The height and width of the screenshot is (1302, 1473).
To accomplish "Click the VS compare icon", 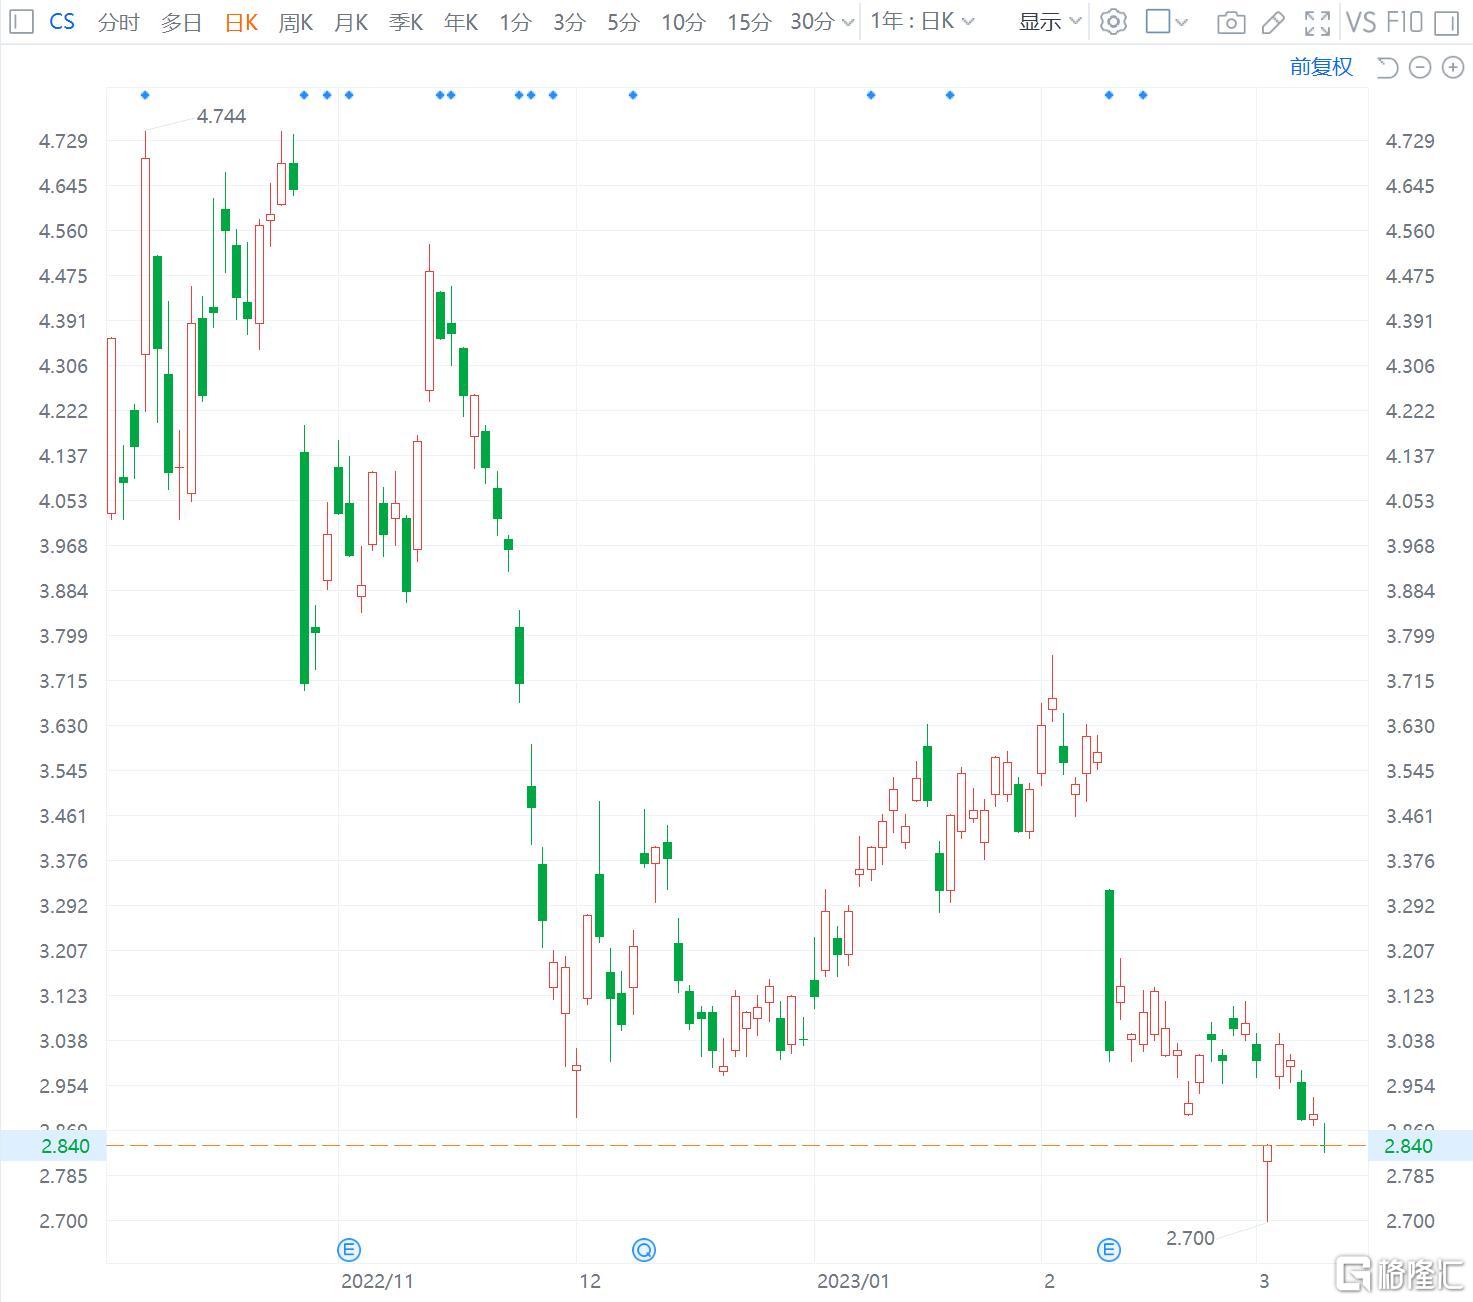I will coord(1361,22).
